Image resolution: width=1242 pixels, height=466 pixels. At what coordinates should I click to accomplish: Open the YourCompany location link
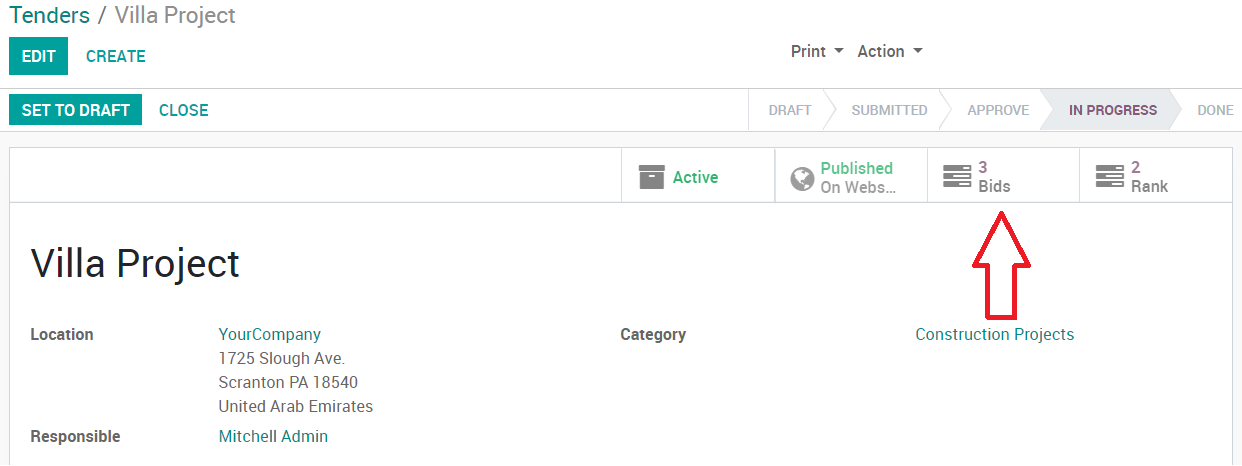click(x=270, y=334)
